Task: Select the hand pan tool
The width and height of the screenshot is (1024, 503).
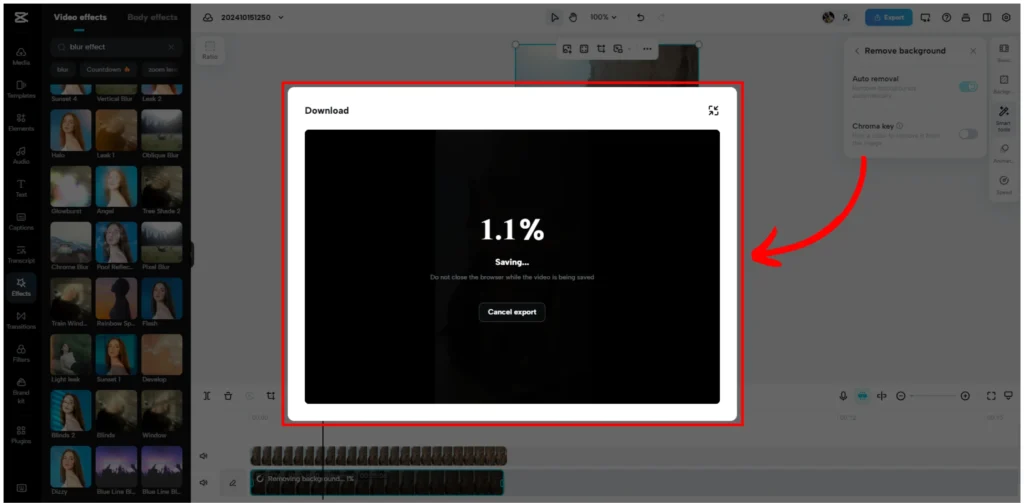Action: coord(573,18)
